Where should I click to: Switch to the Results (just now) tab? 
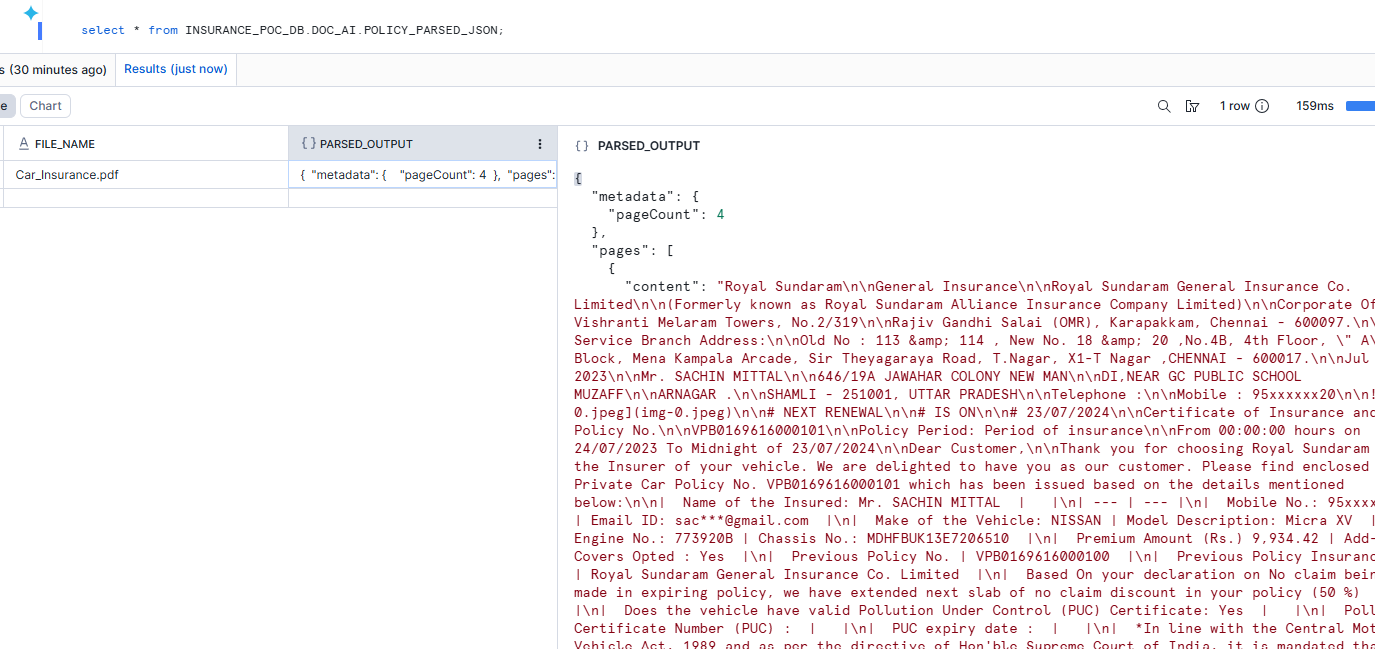coord(175,69)
